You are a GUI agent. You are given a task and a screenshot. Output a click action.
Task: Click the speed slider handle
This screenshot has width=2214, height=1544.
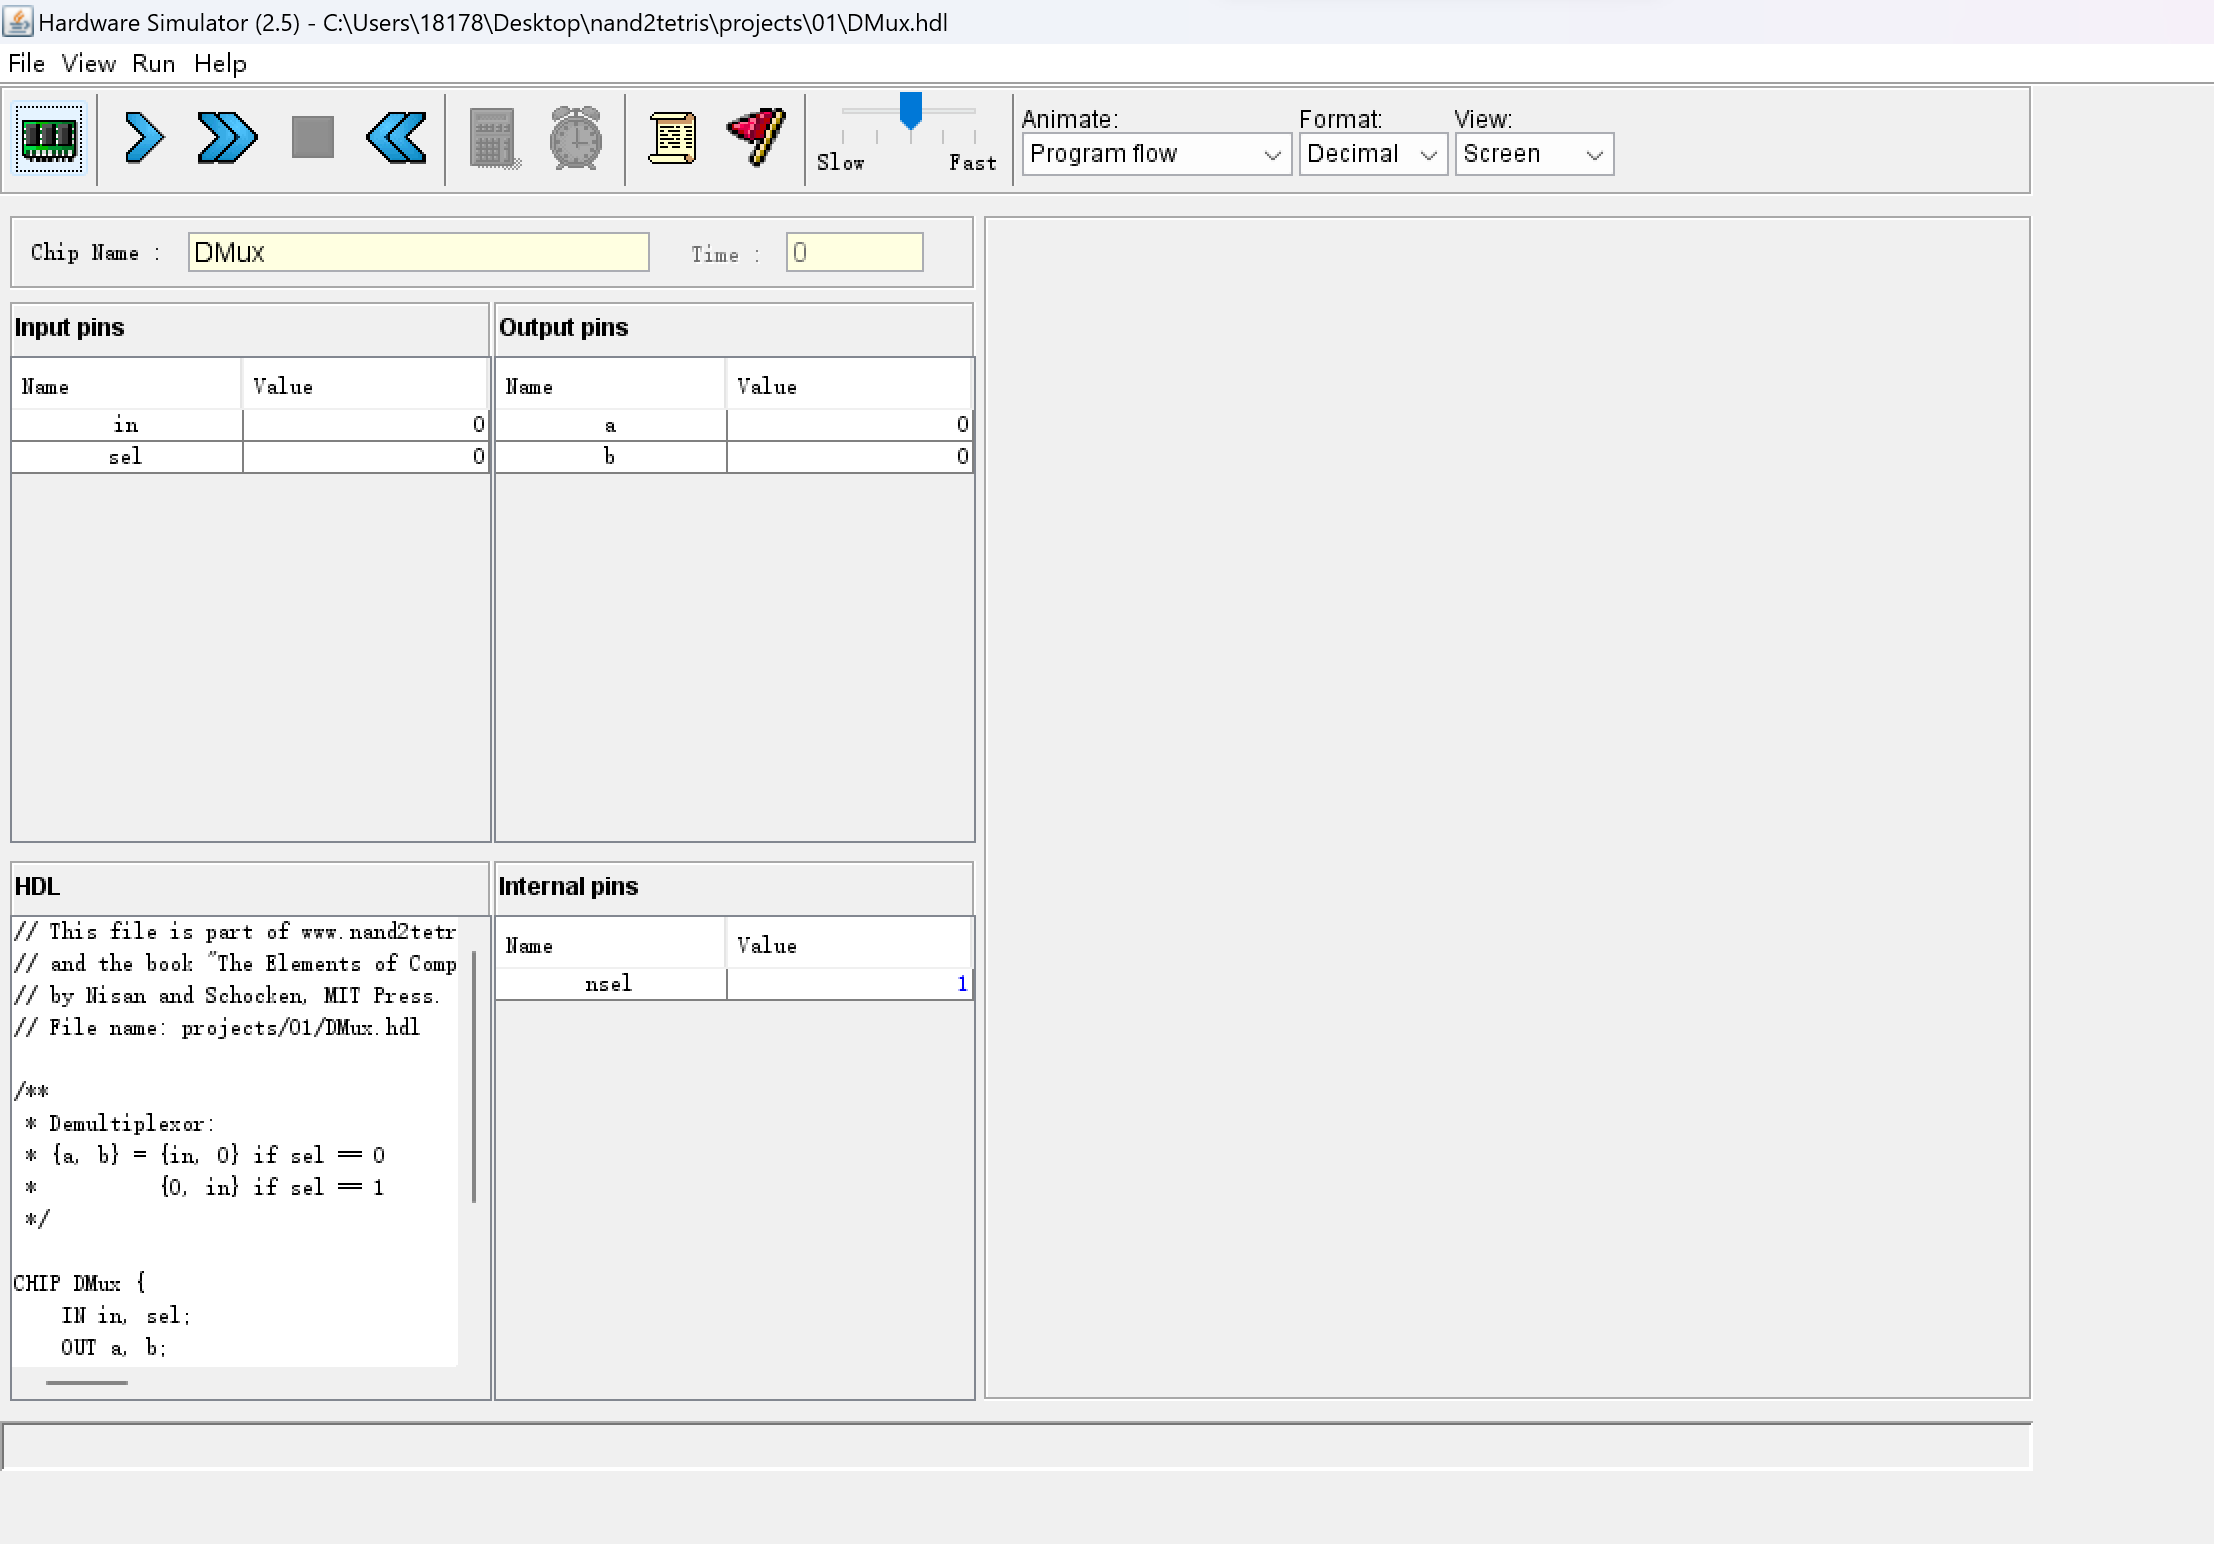[x=910, y=110]
